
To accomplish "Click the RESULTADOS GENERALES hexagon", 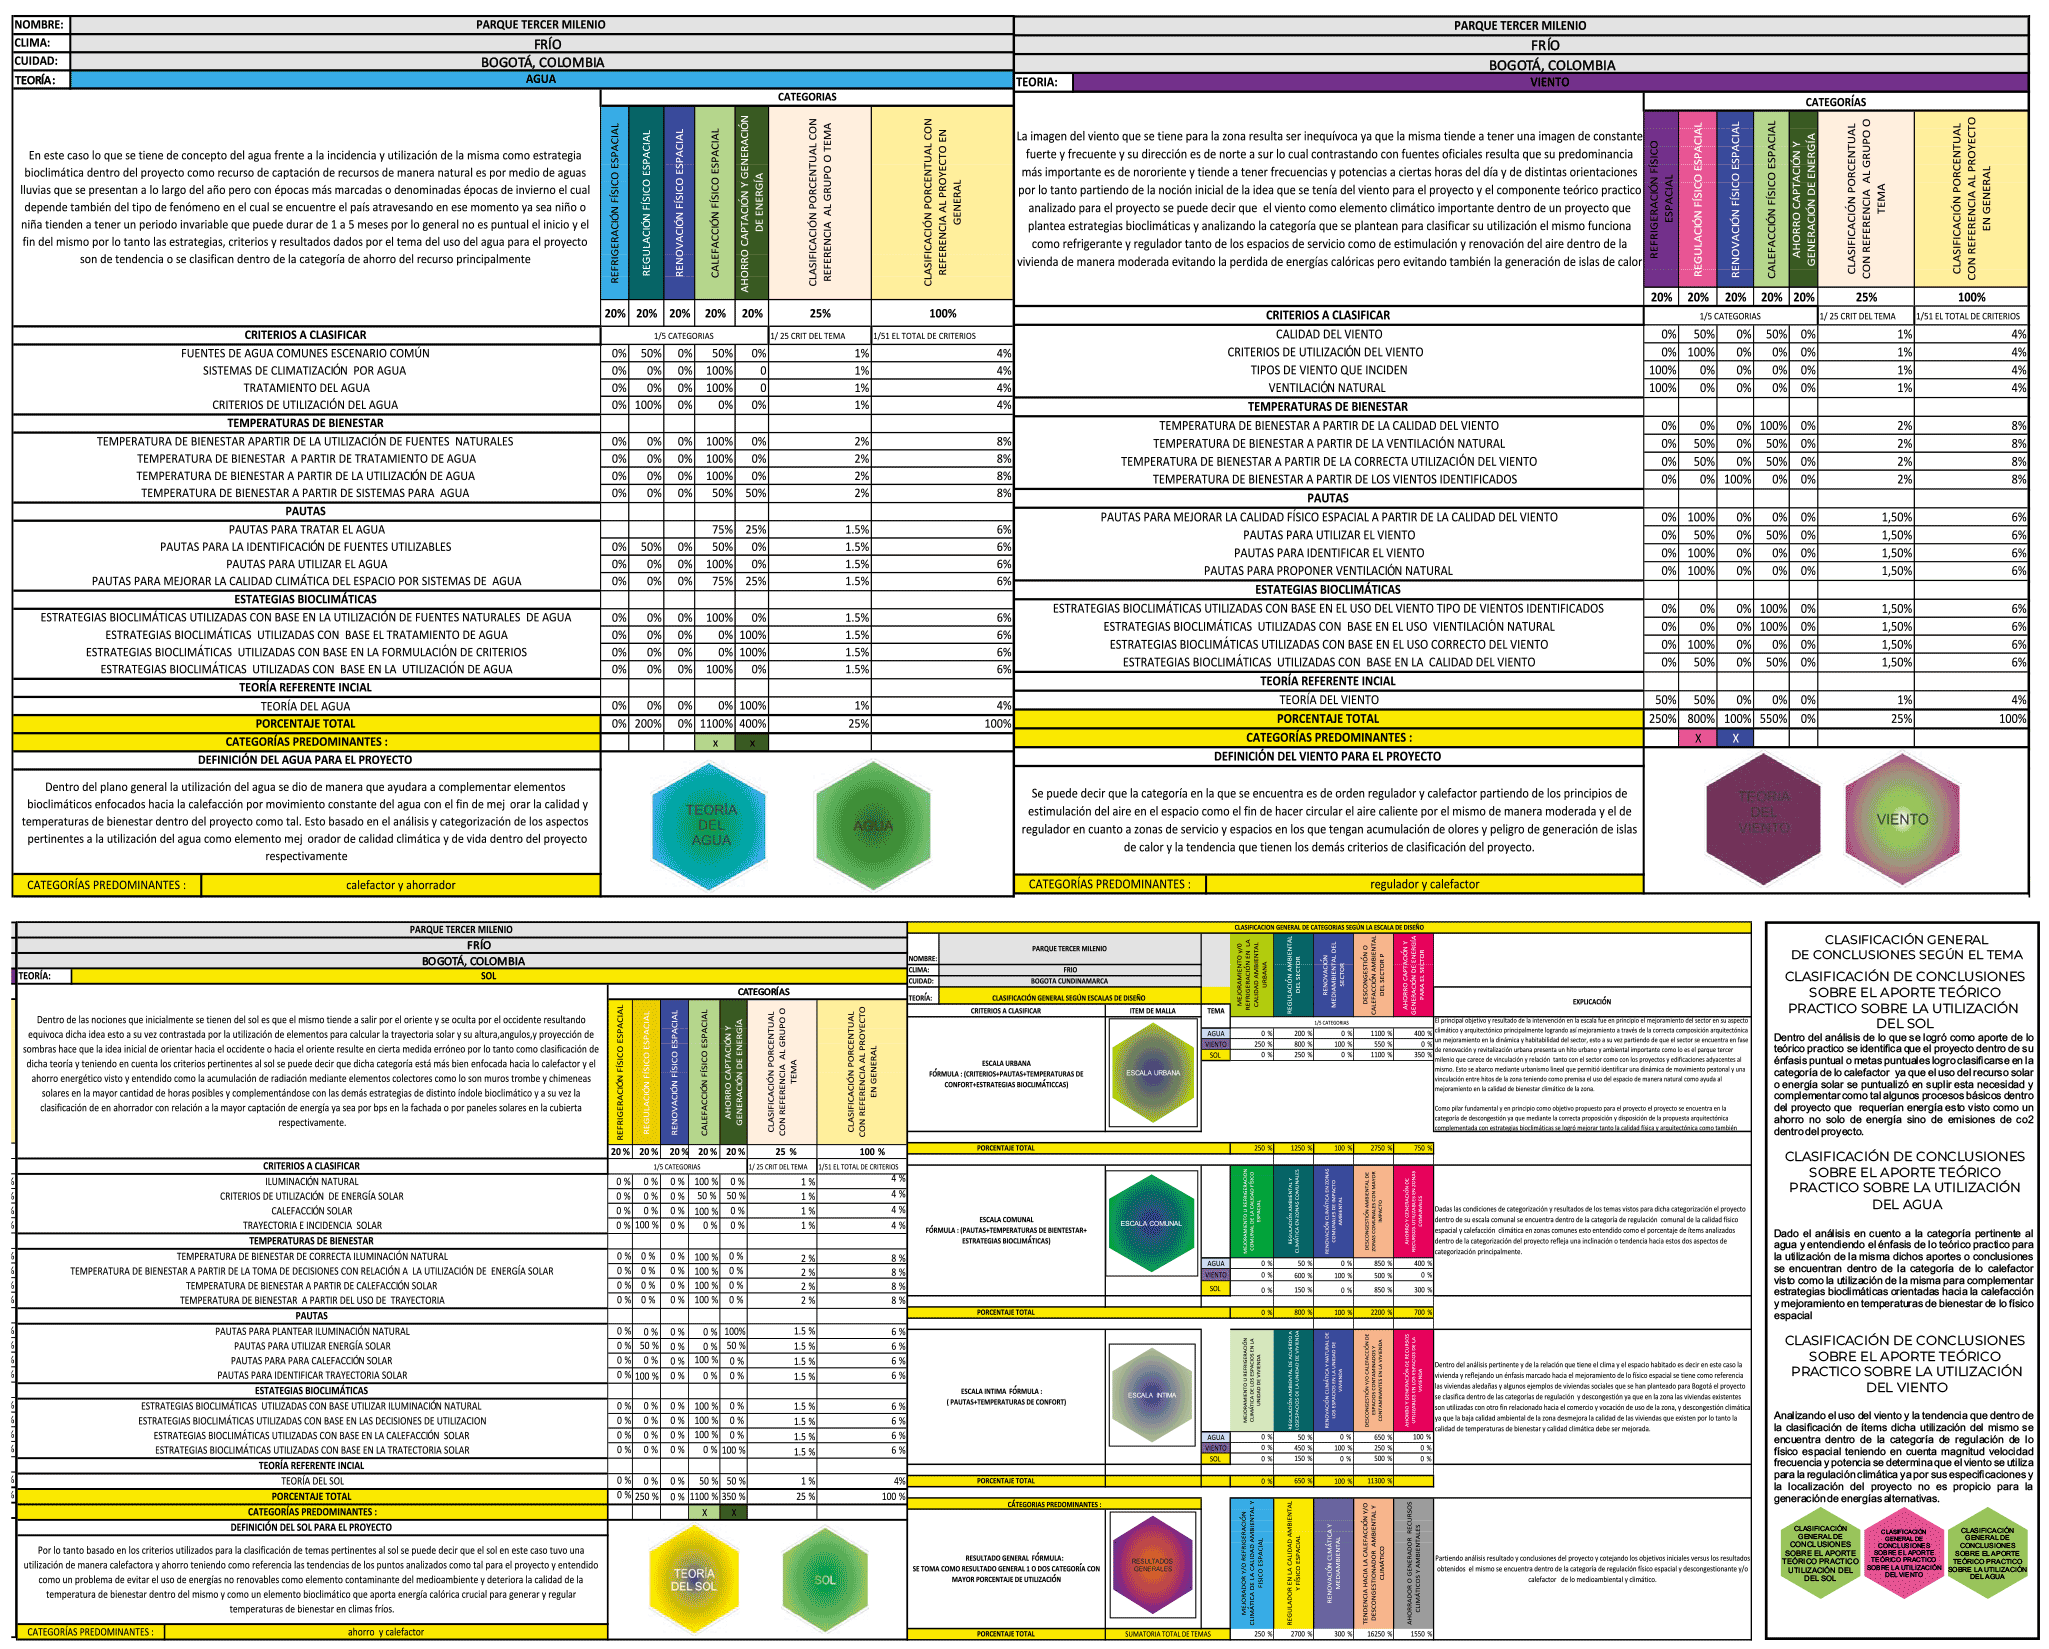I will click(x=1152, y=1564).
